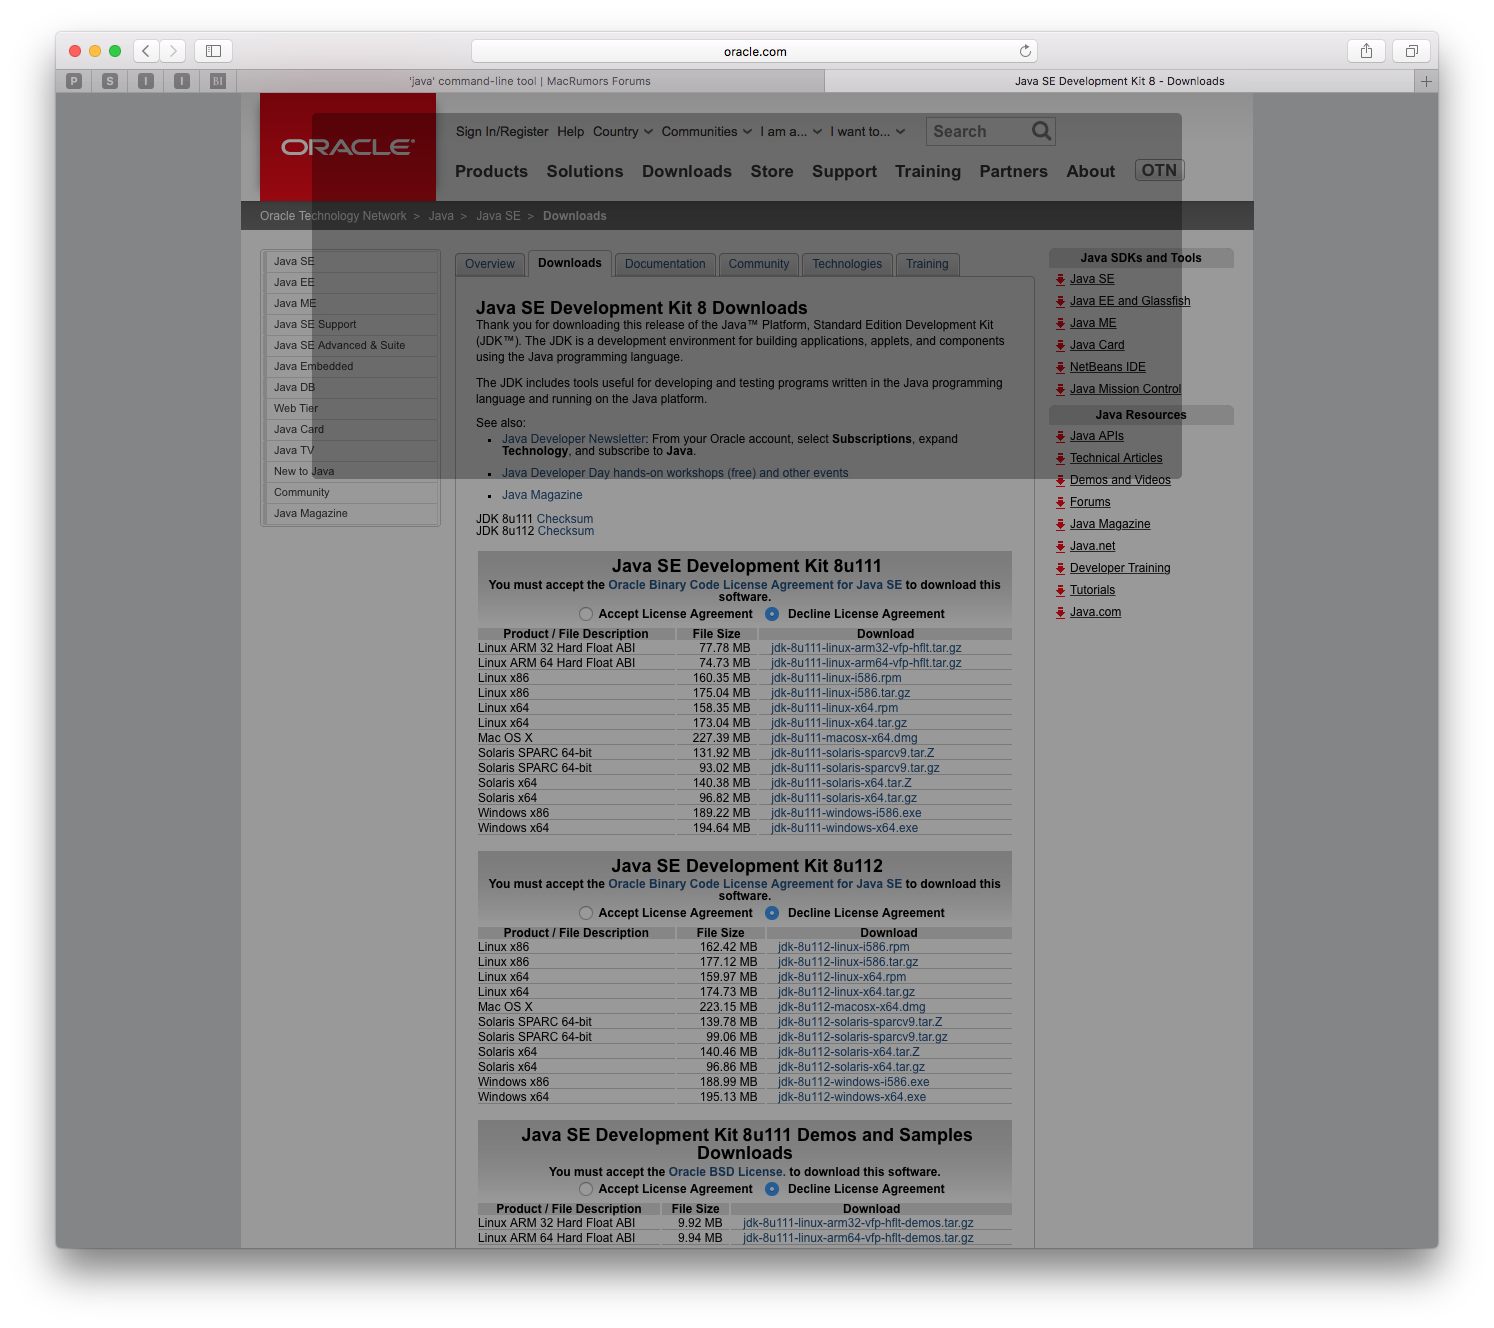The height and width of the screenshot is (1328, 1494).
Task: Select Java SE Advanced & Suite in sidebar
Action: pos(350,345)
